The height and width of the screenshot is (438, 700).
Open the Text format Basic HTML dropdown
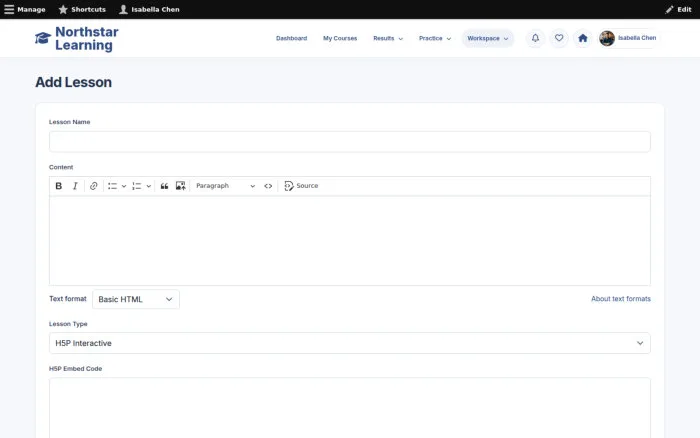click(x=136, y=299)
